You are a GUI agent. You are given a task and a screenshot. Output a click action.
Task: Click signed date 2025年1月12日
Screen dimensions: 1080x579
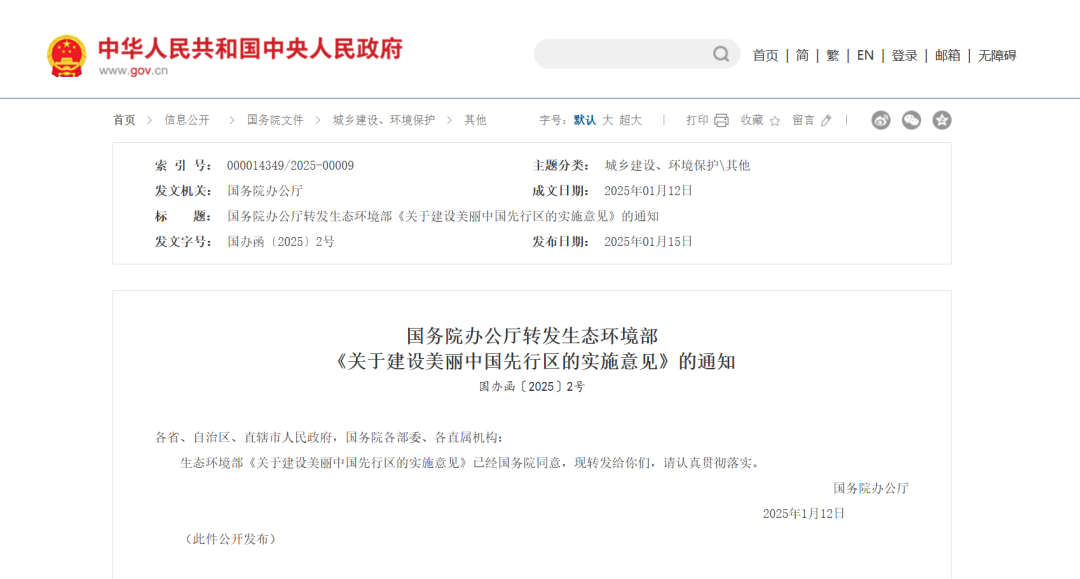click(804, 514)
